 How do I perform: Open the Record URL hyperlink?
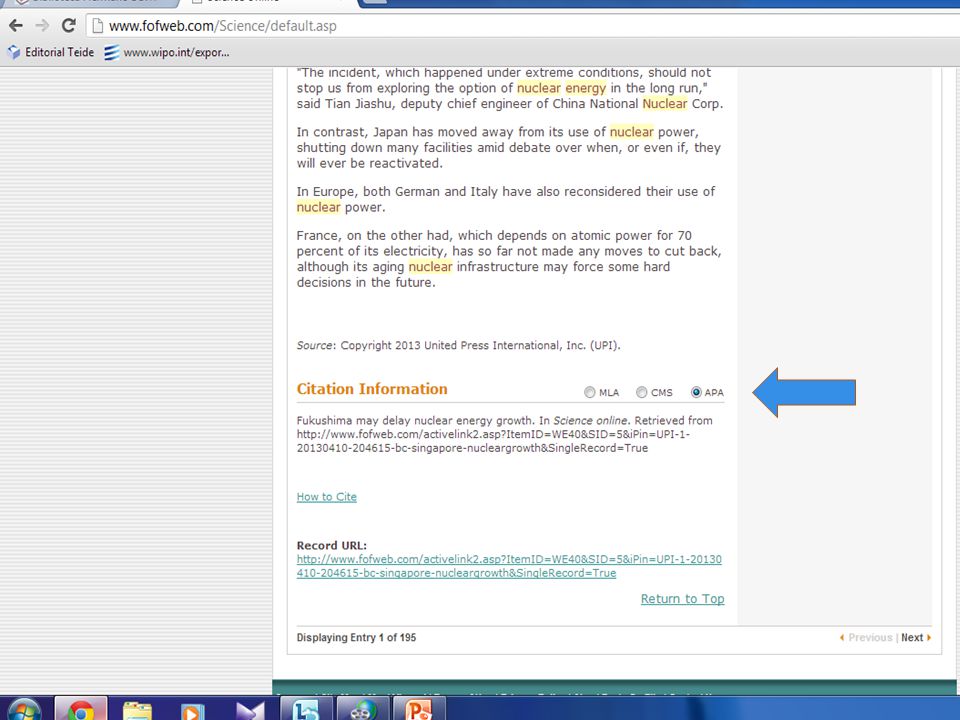pyautogui.click(x=509, y=566)
